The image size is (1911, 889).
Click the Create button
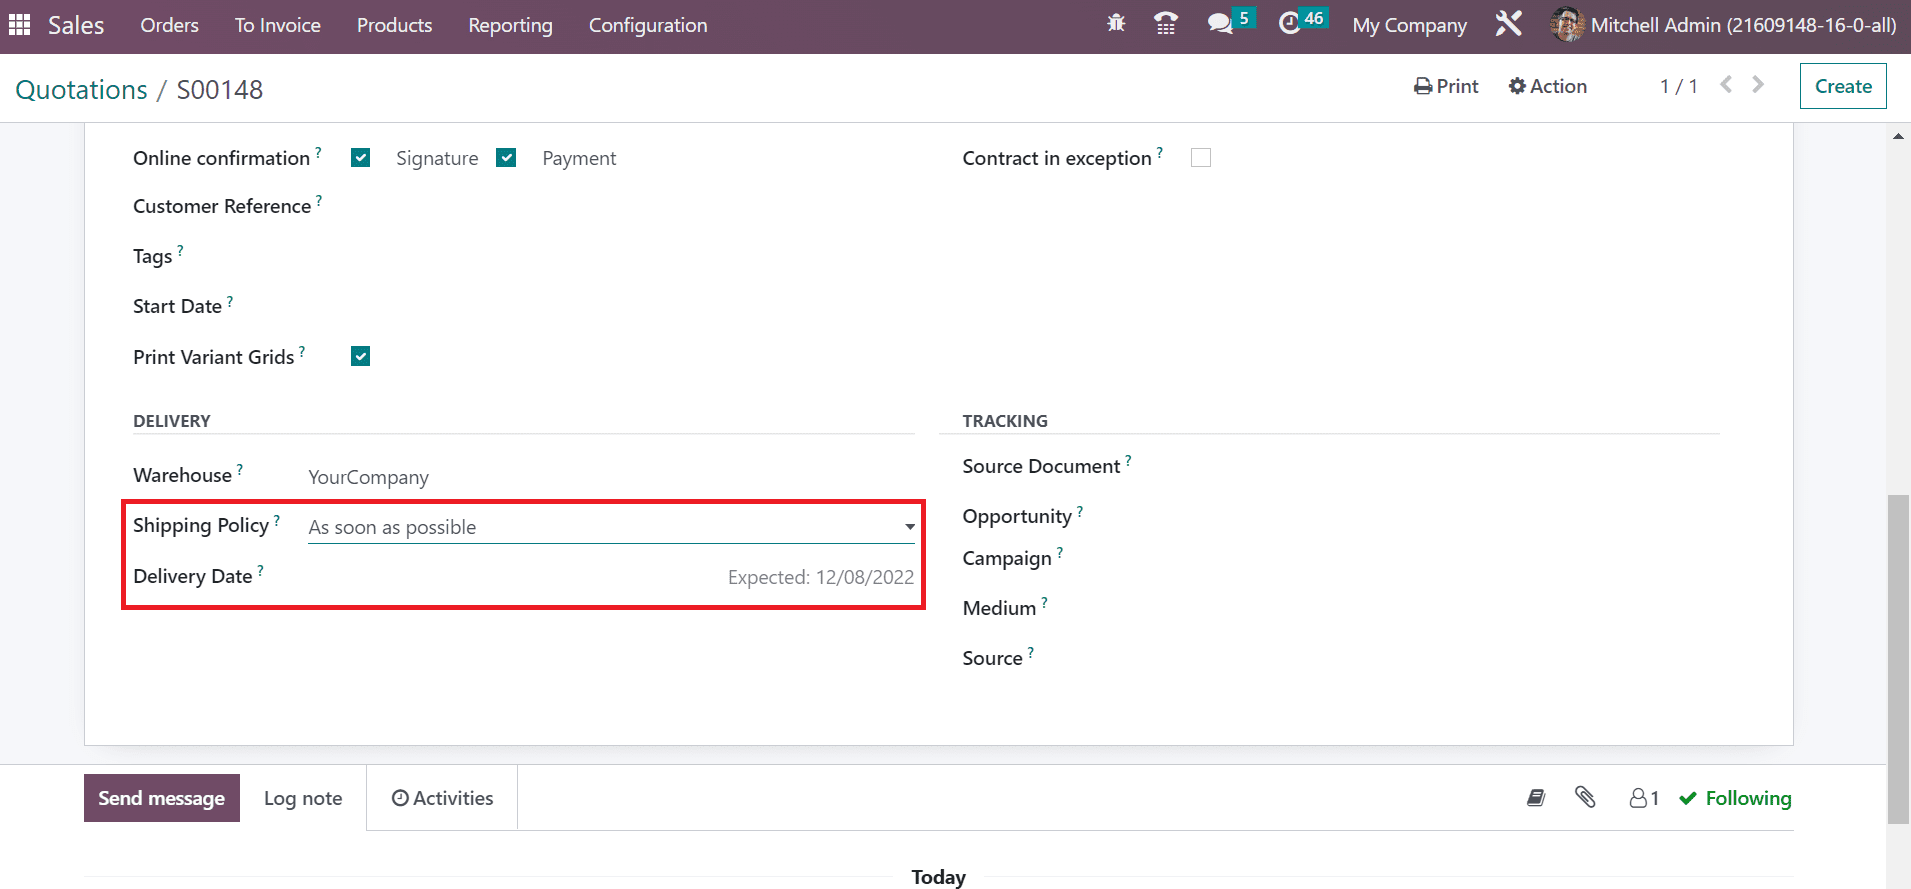[1843, 86]
